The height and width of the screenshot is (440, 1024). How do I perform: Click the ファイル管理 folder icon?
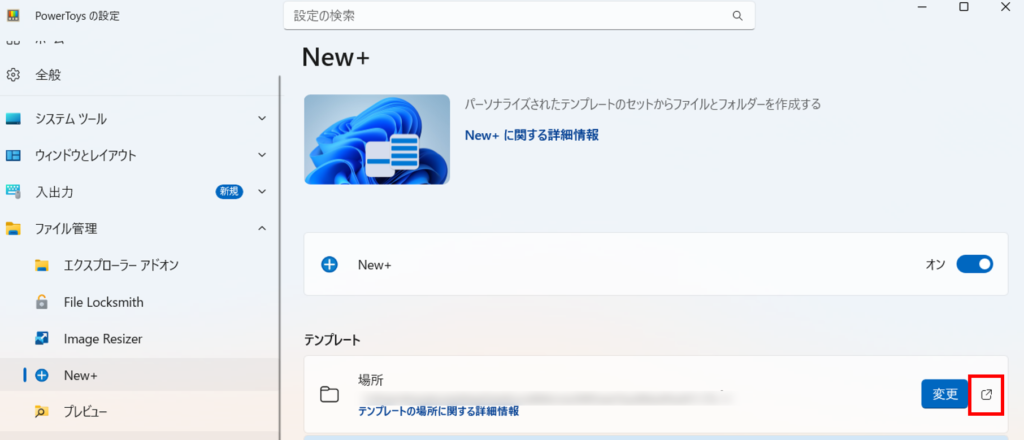[x=13, y=228]
